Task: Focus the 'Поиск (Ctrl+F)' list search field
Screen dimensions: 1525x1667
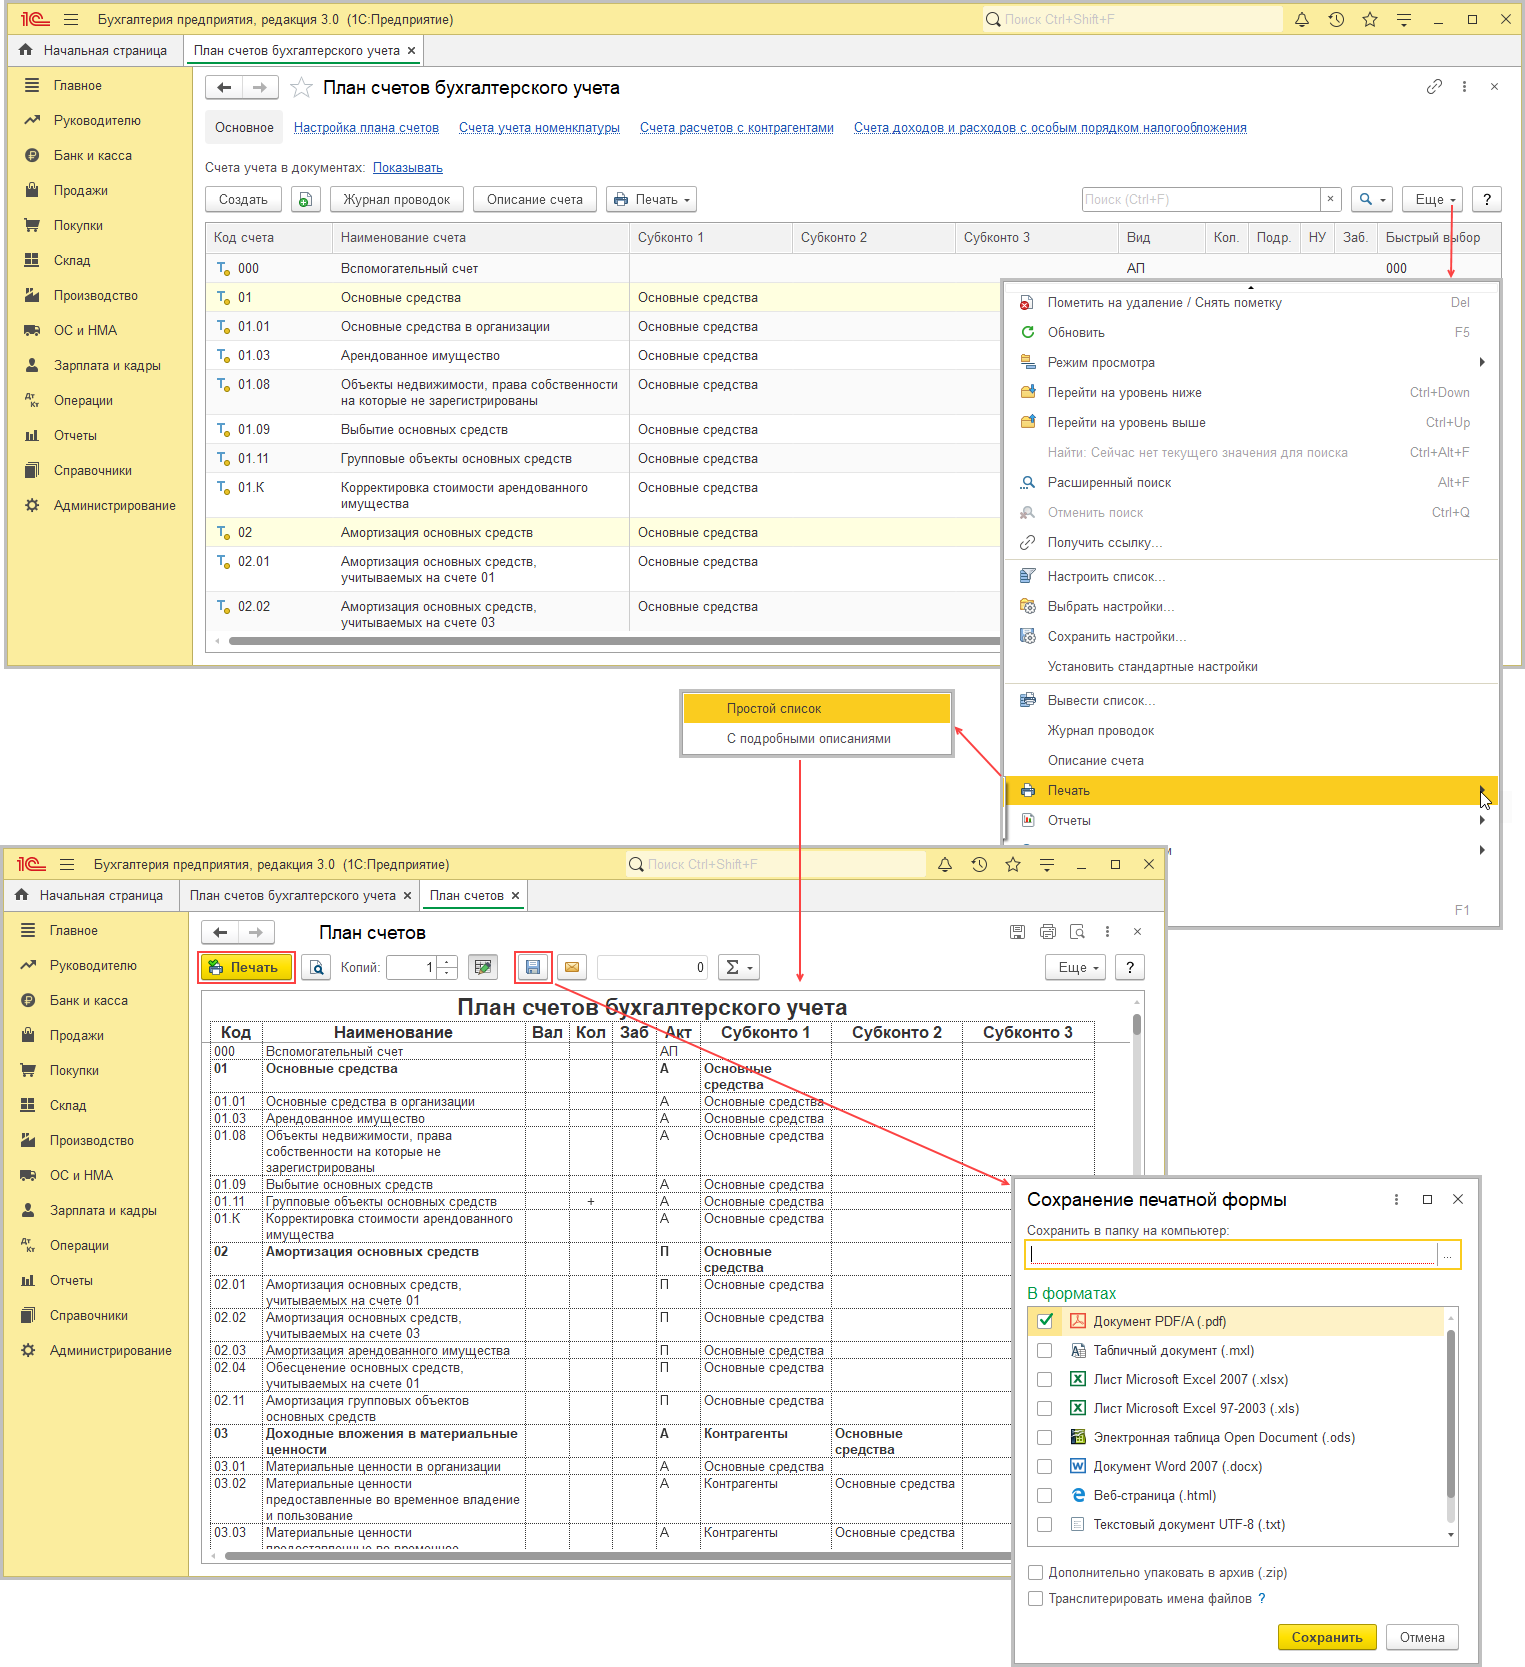Action: [1201, 199]
